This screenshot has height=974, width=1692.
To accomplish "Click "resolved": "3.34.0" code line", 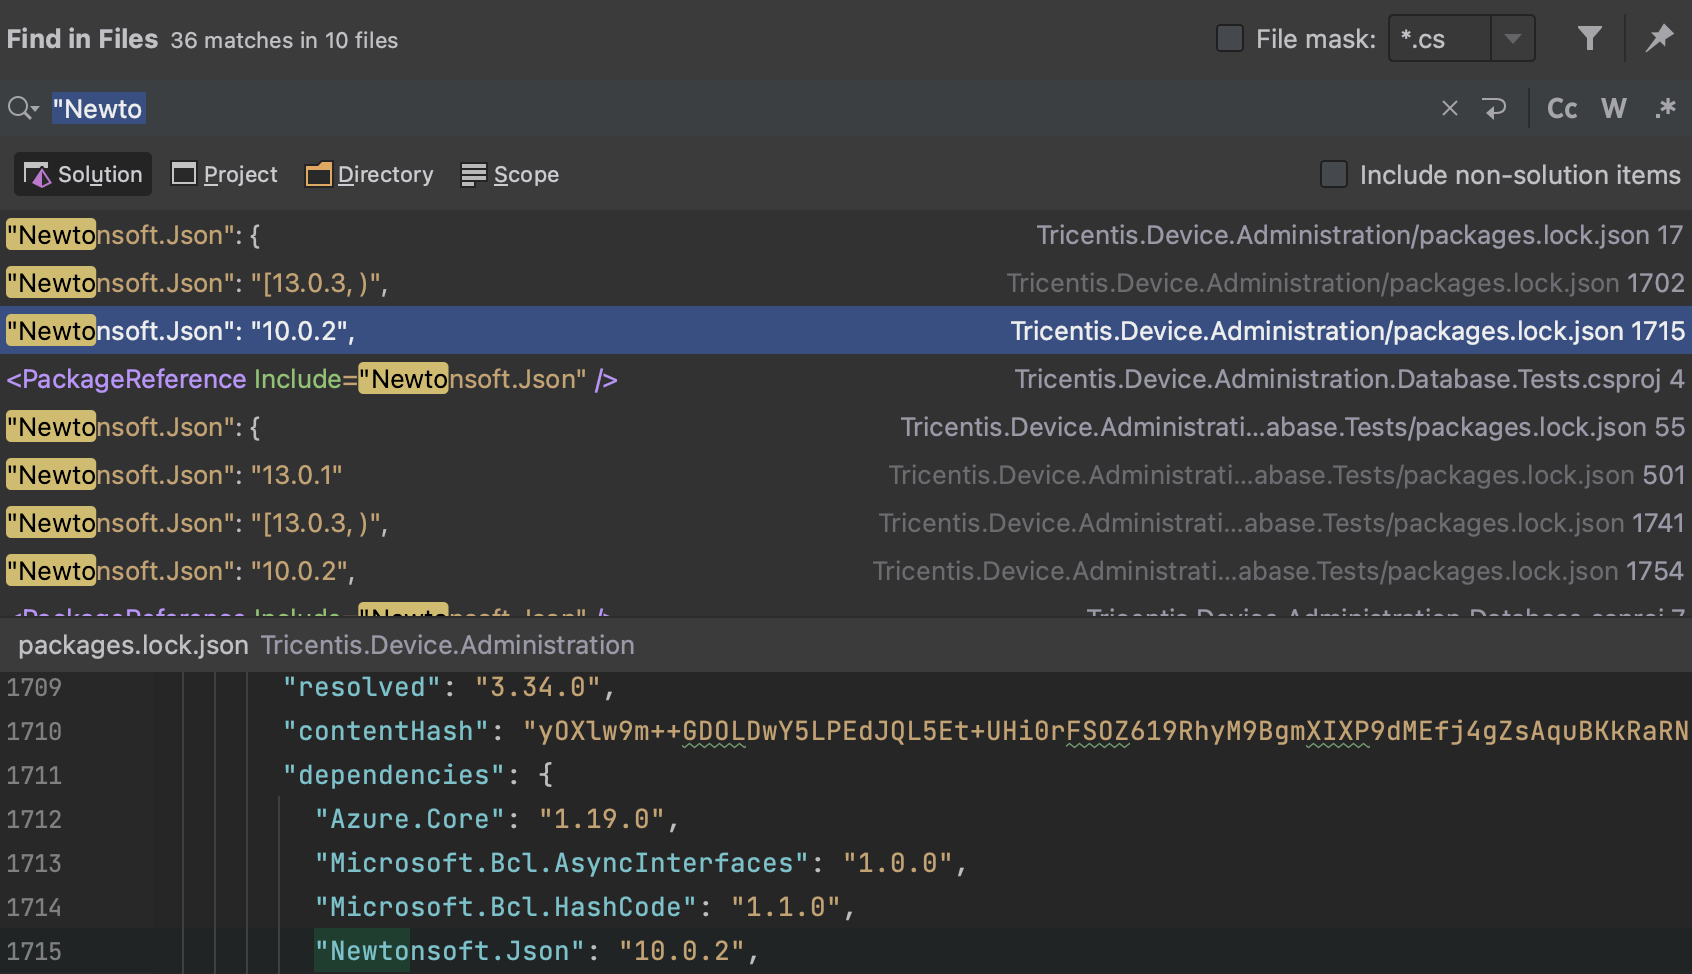I will pos(449,688).
